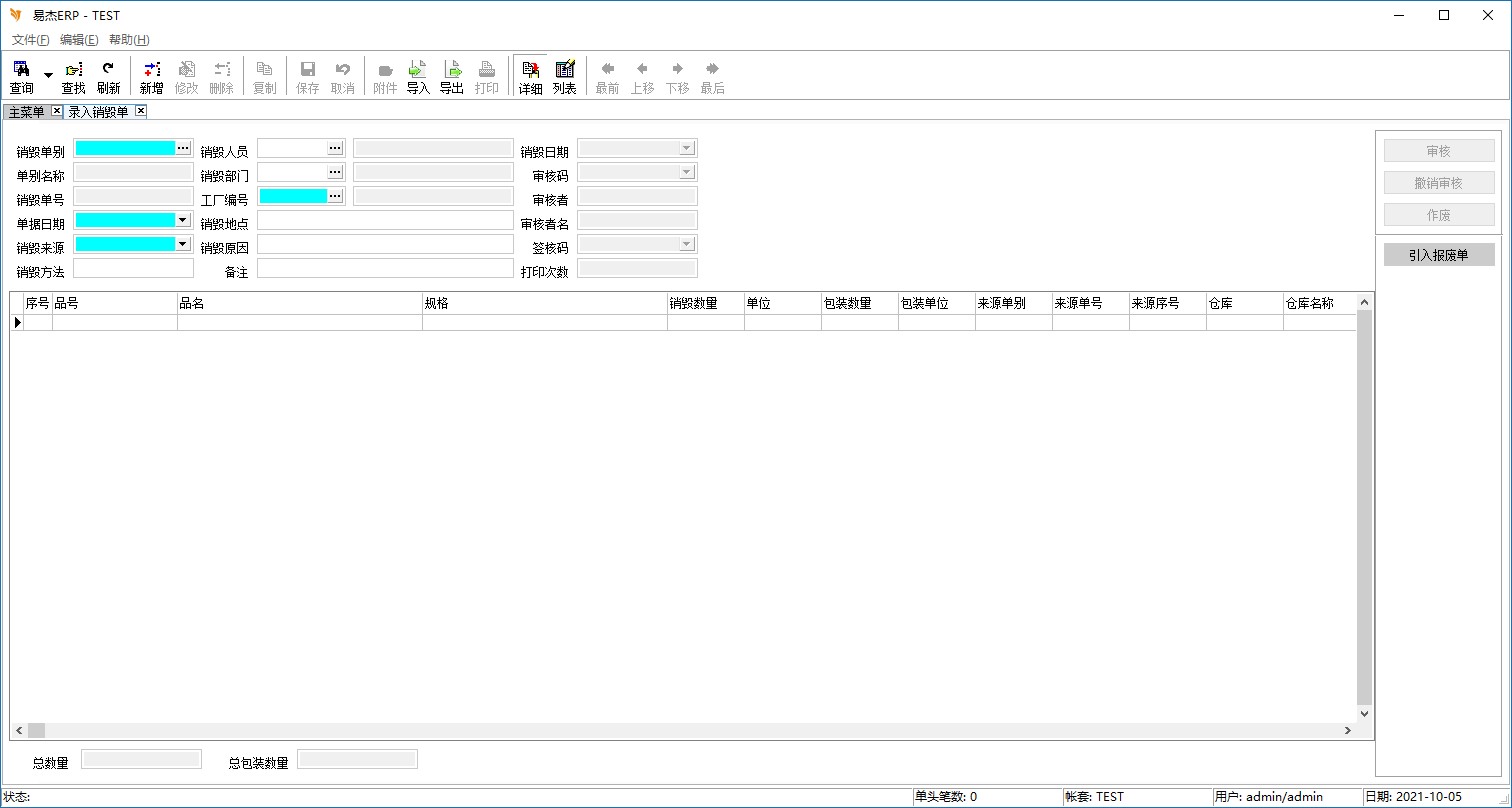Image resolution: width=1512 pixels, height=808 pixels.
Task: Expand the 单据日期 date dropdown
Action: tap(182, 220)
